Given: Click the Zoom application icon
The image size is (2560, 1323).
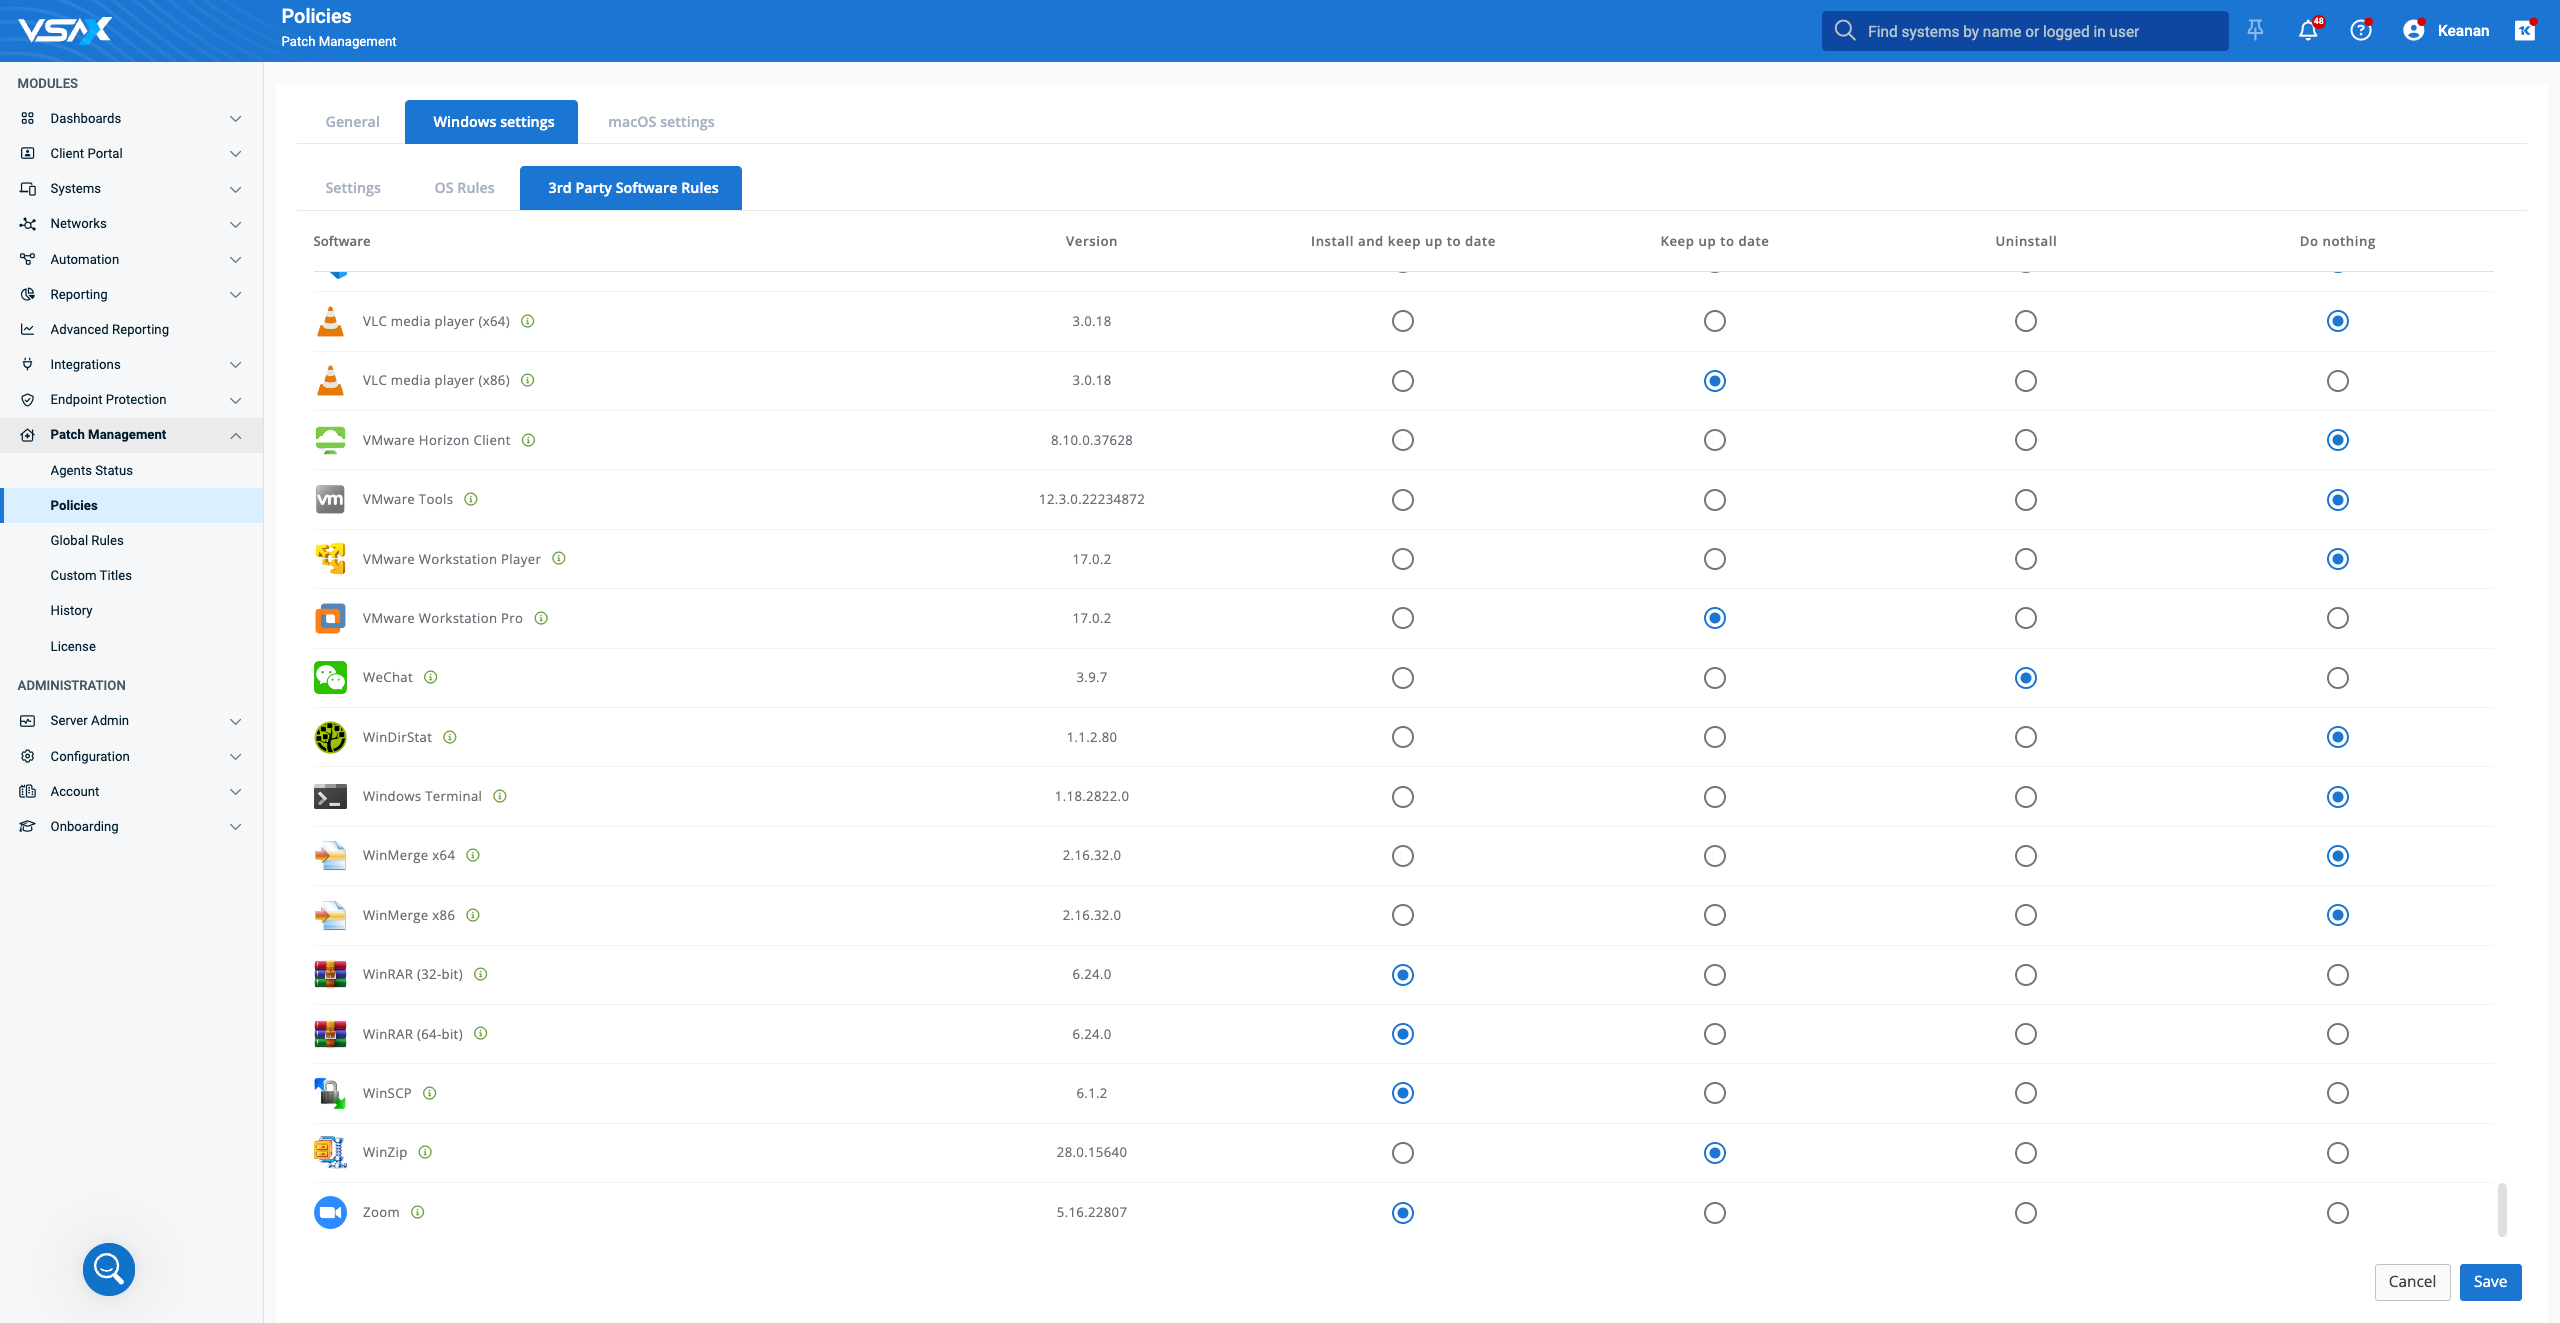Looking at the screenshot, I should coord(330,1212).
